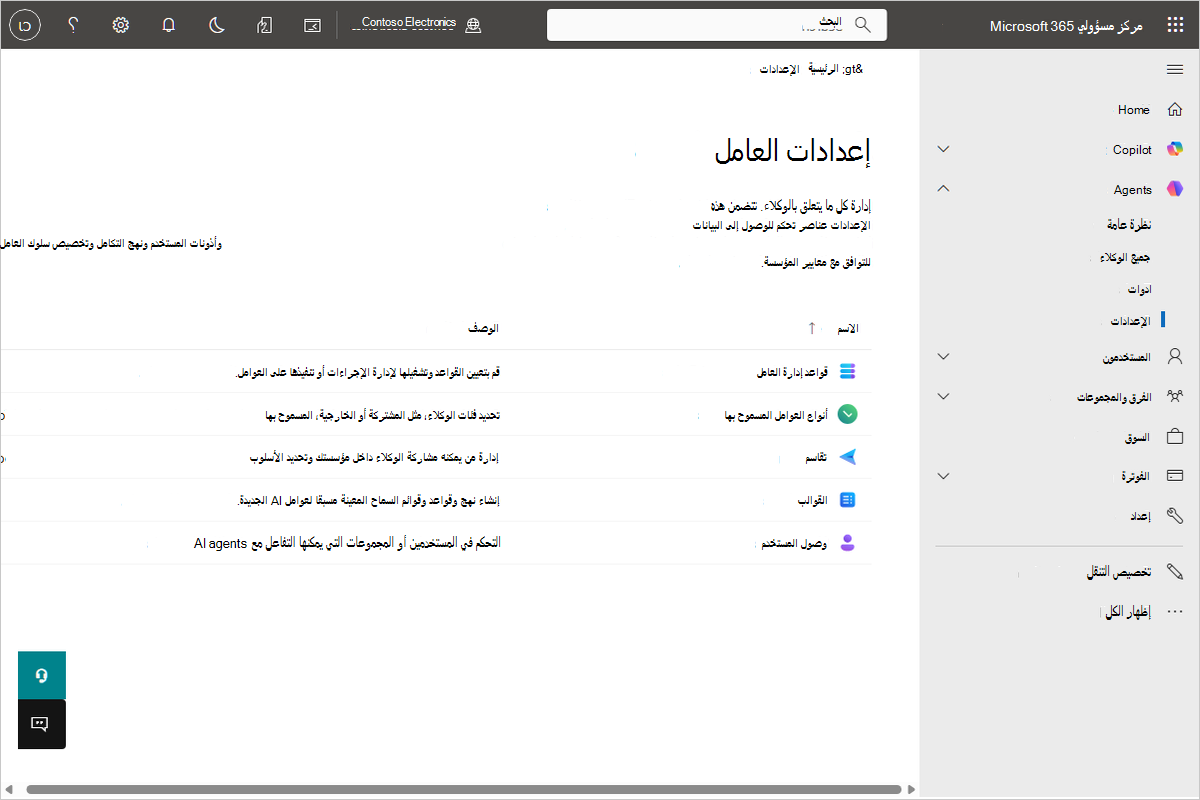The image size is (1200, 800).
Task: Open وصول المستخدم setting
Action: [795, 543]
